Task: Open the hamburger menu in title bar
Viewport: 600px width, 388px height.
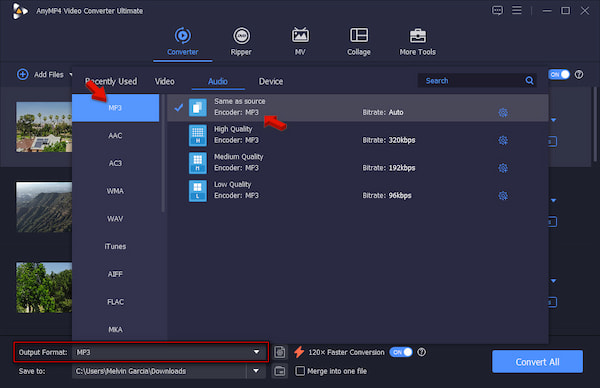Action: (517, 10)
